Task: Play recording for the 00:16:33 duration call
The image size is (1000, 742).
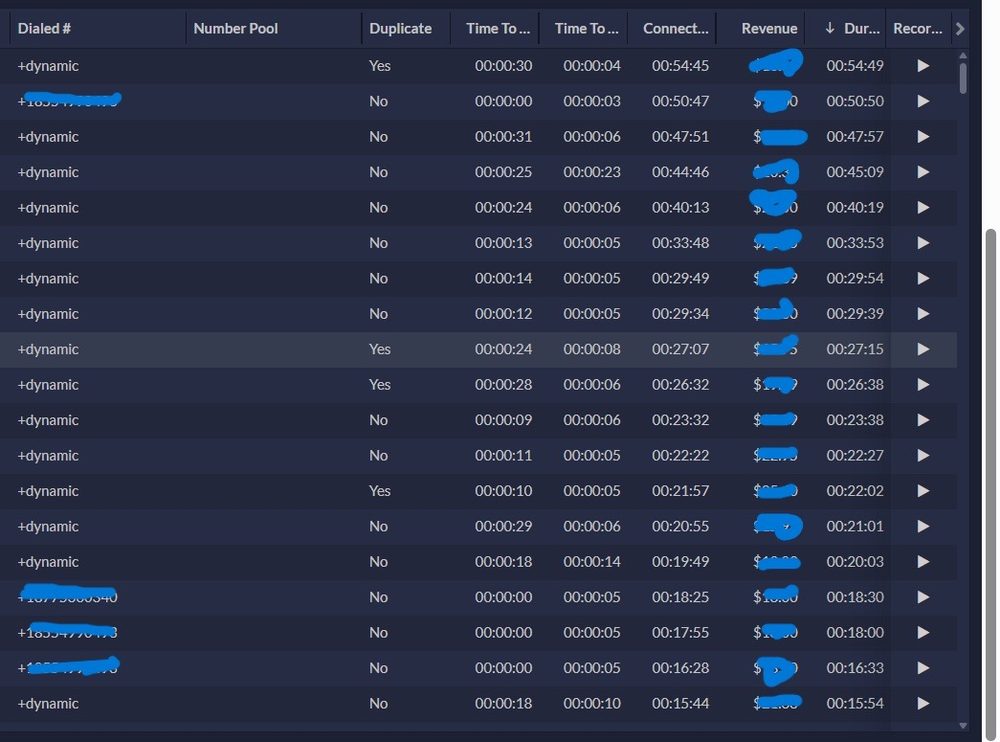Action: coord(923,668)
